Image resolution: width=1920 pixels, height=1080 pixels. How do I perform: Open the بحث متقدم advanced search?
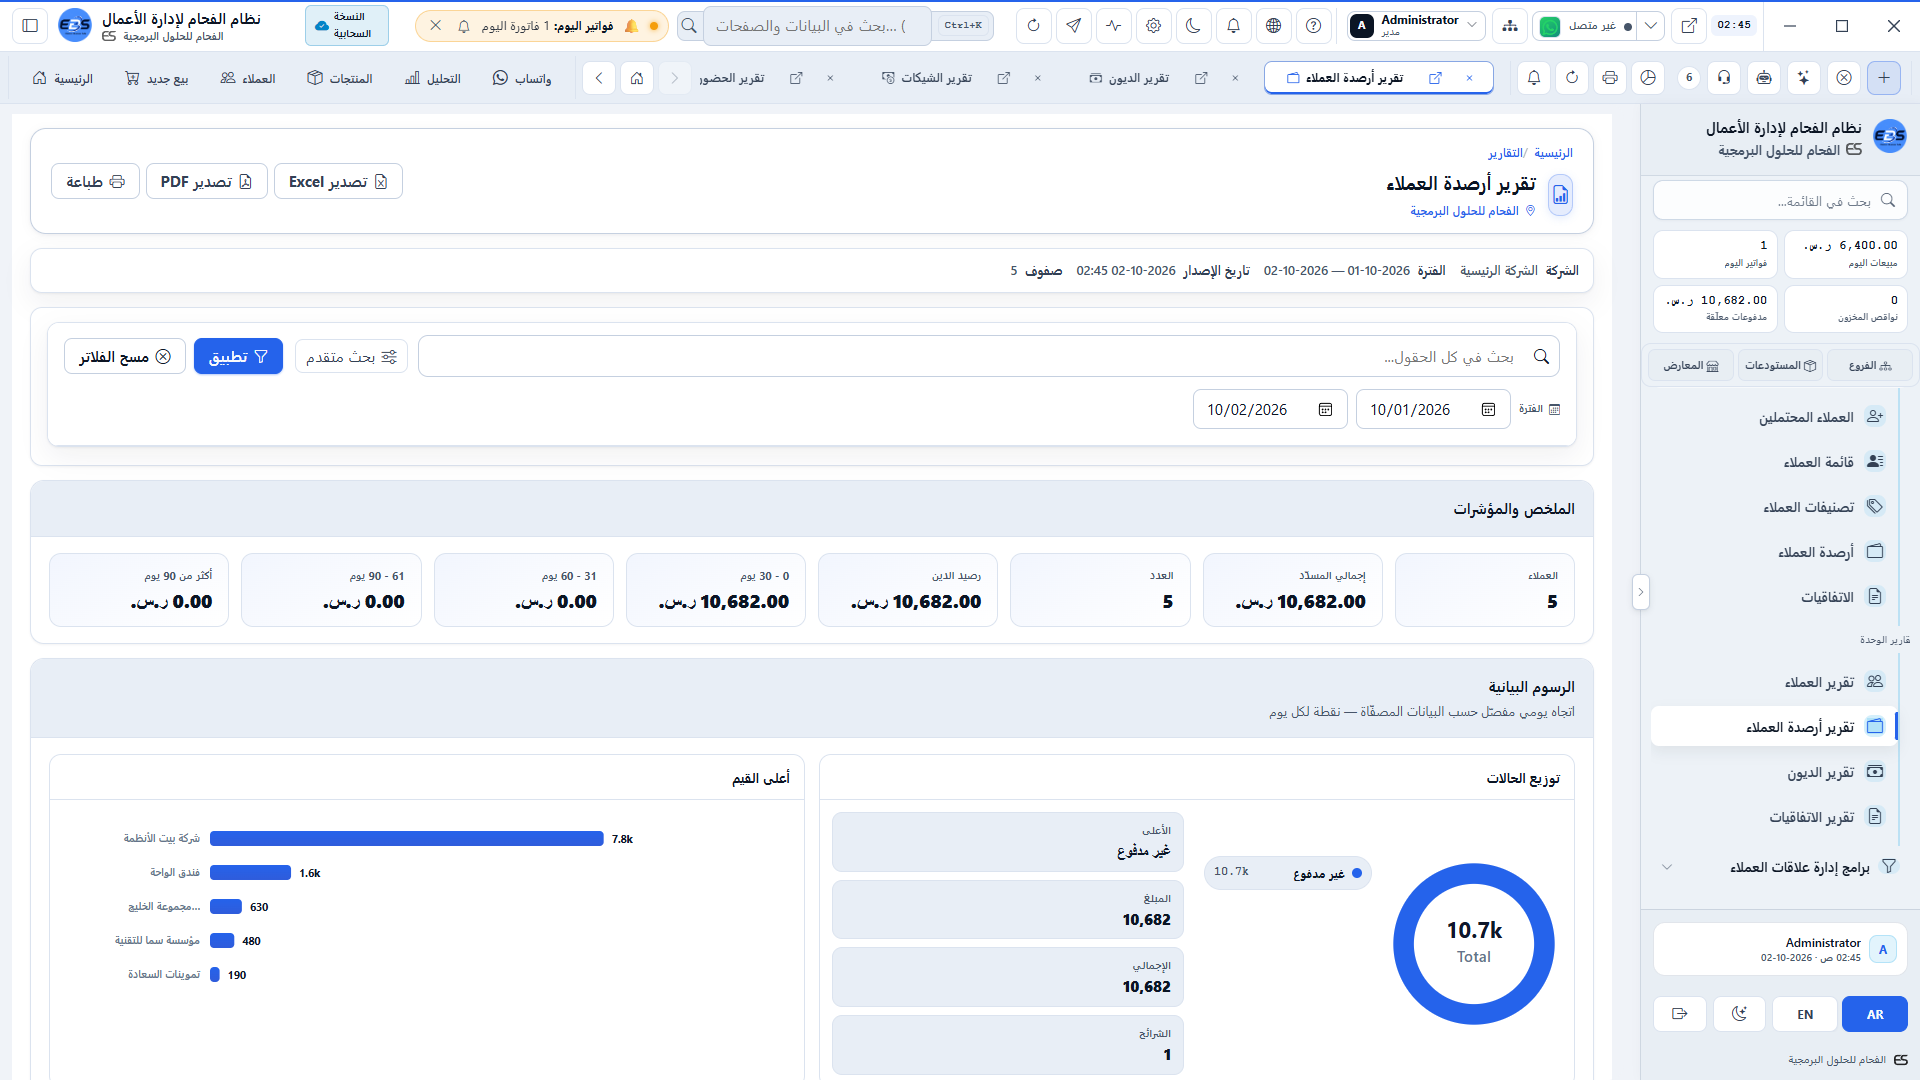(351, 357)
